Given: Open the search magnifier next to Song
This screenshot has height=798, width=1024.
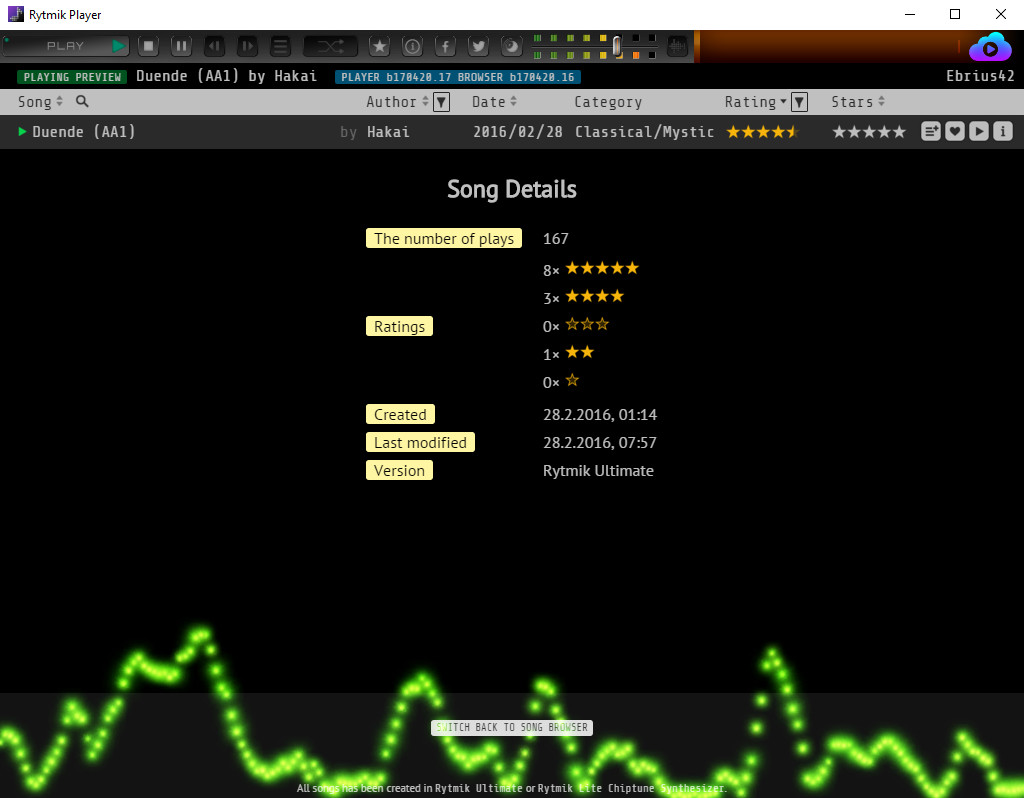Looking at the screenshot, I should tap(81, 101).
